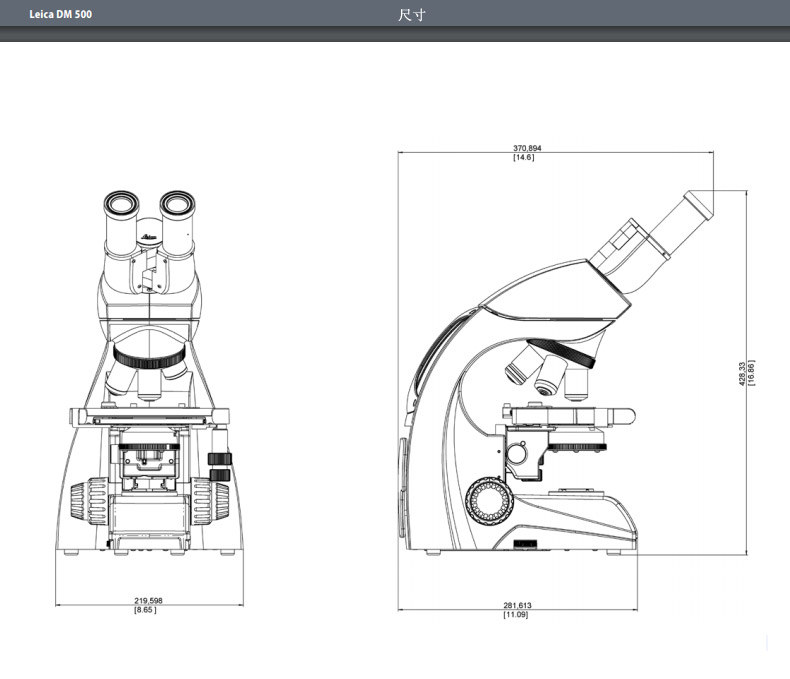Image resolution: width=790 pixels, height=679 pixels.
Task: Click the right eyepiece in front view
Action: click(179, 206)
